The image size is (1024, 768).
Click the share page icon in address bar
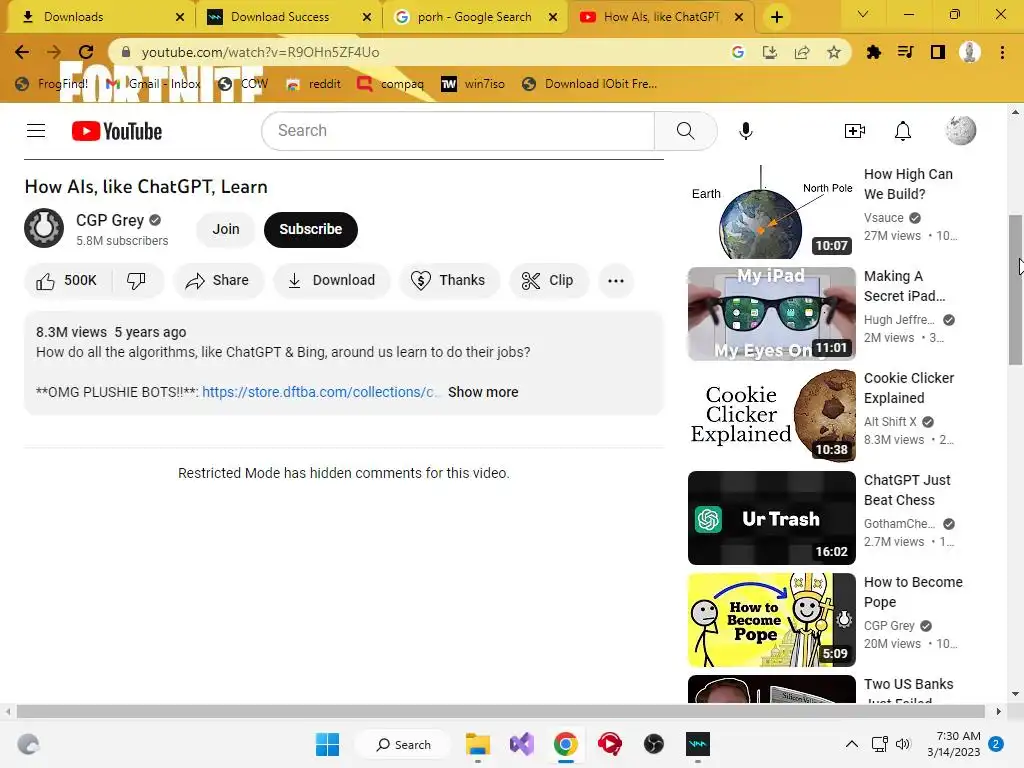802,52
